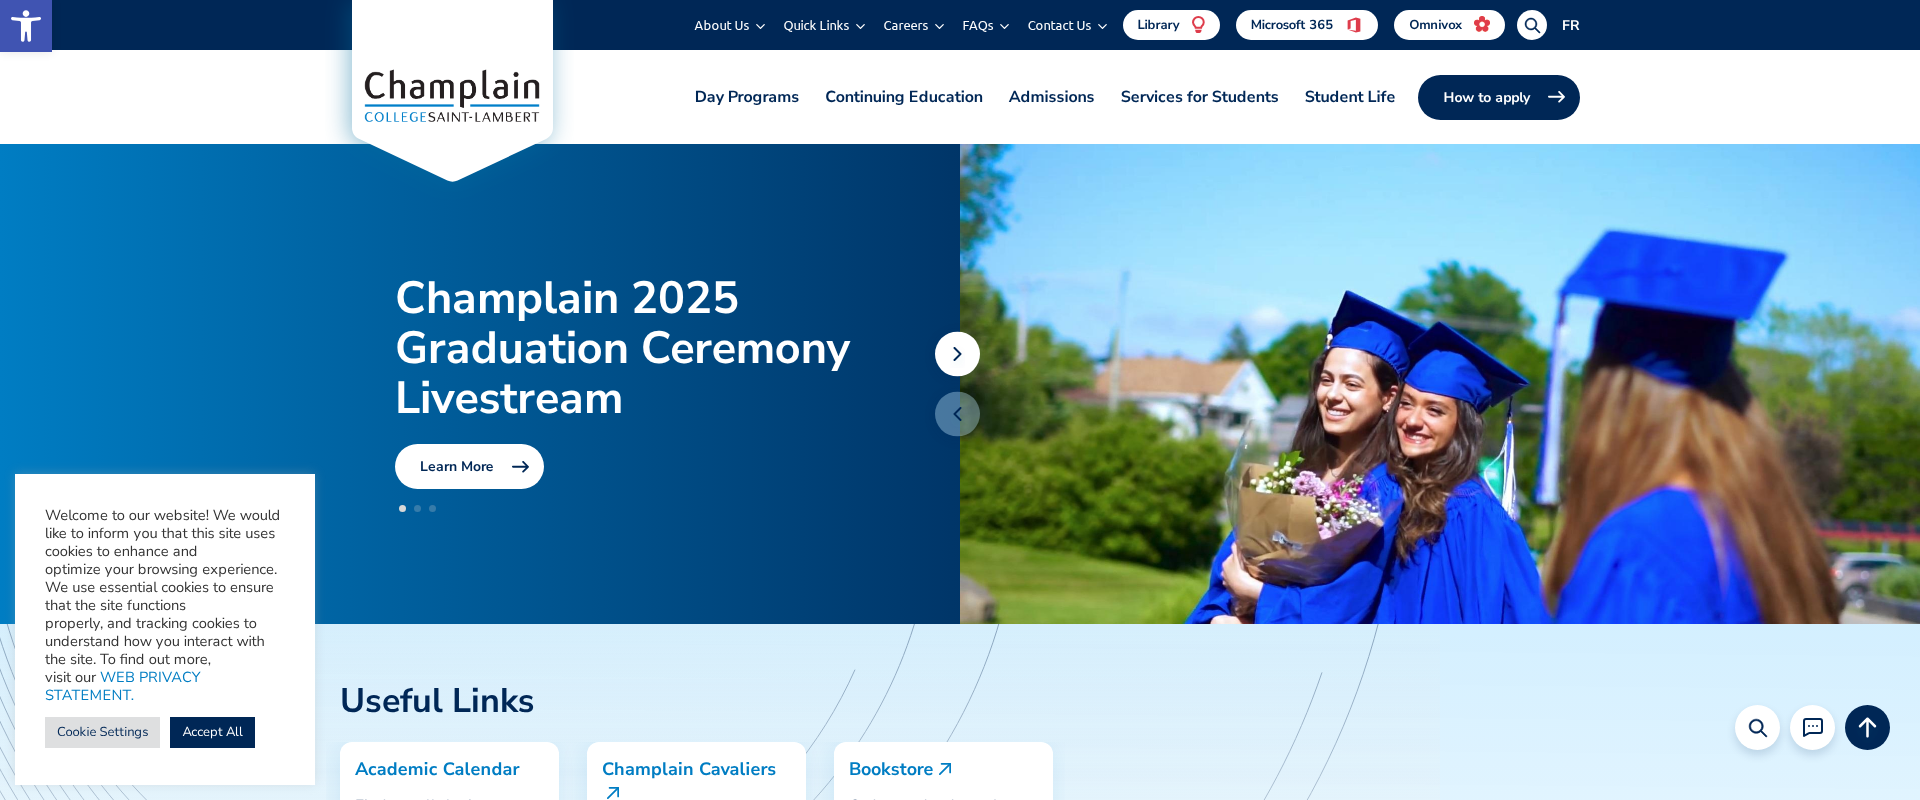Open the floating chat message icon
Image resolution: width=1920 pixels, height=800 pixels.
click(x=1812, y=728)
